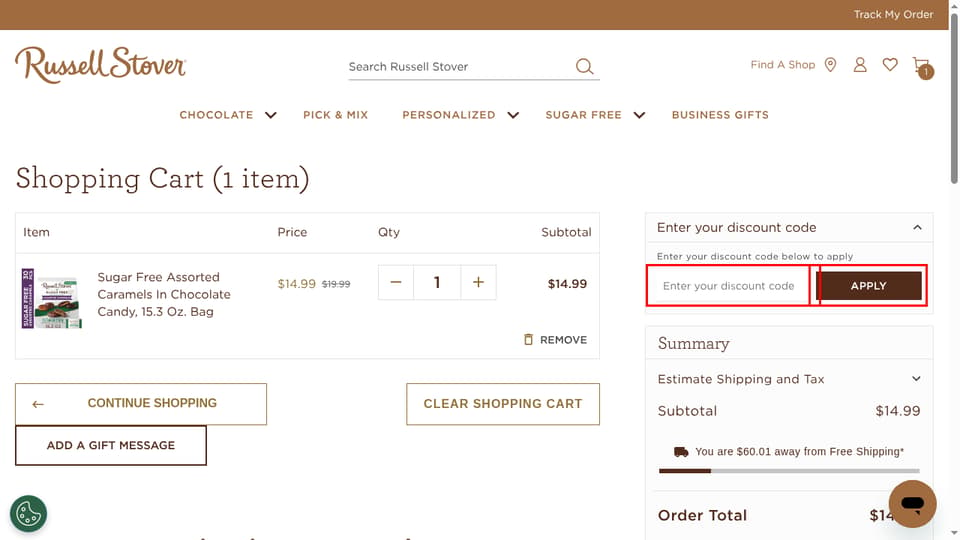Apply the discount code
The width and height of the screenshot is (960, 540).
[868, 286]
